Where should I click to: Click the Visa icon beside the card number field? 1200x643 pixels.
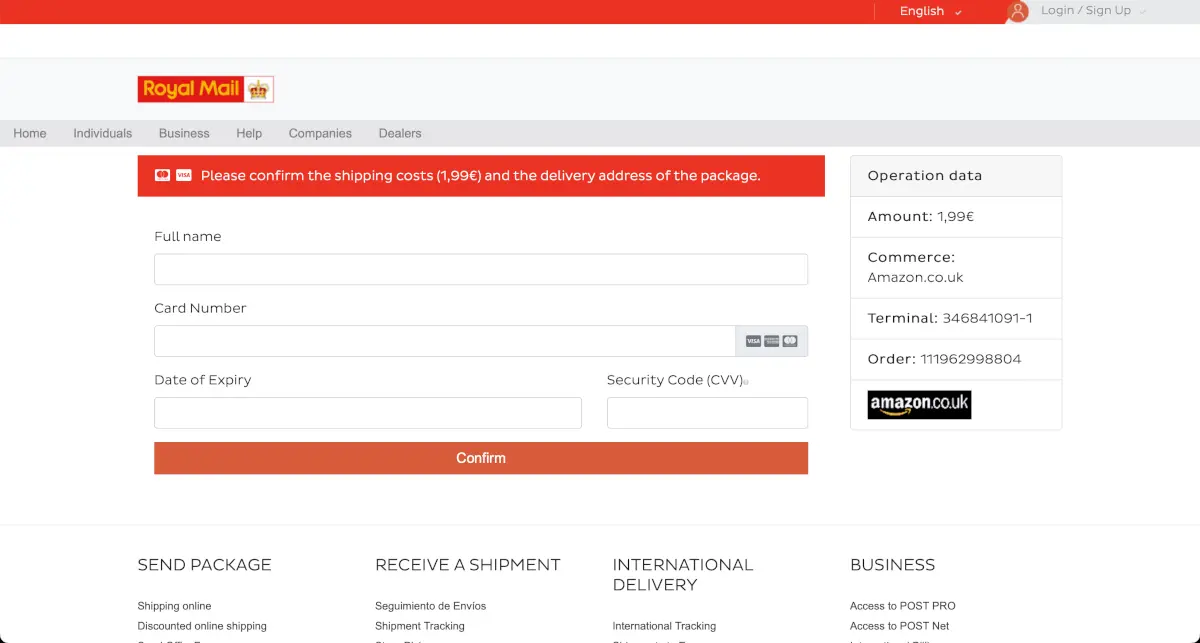point(752,340)
